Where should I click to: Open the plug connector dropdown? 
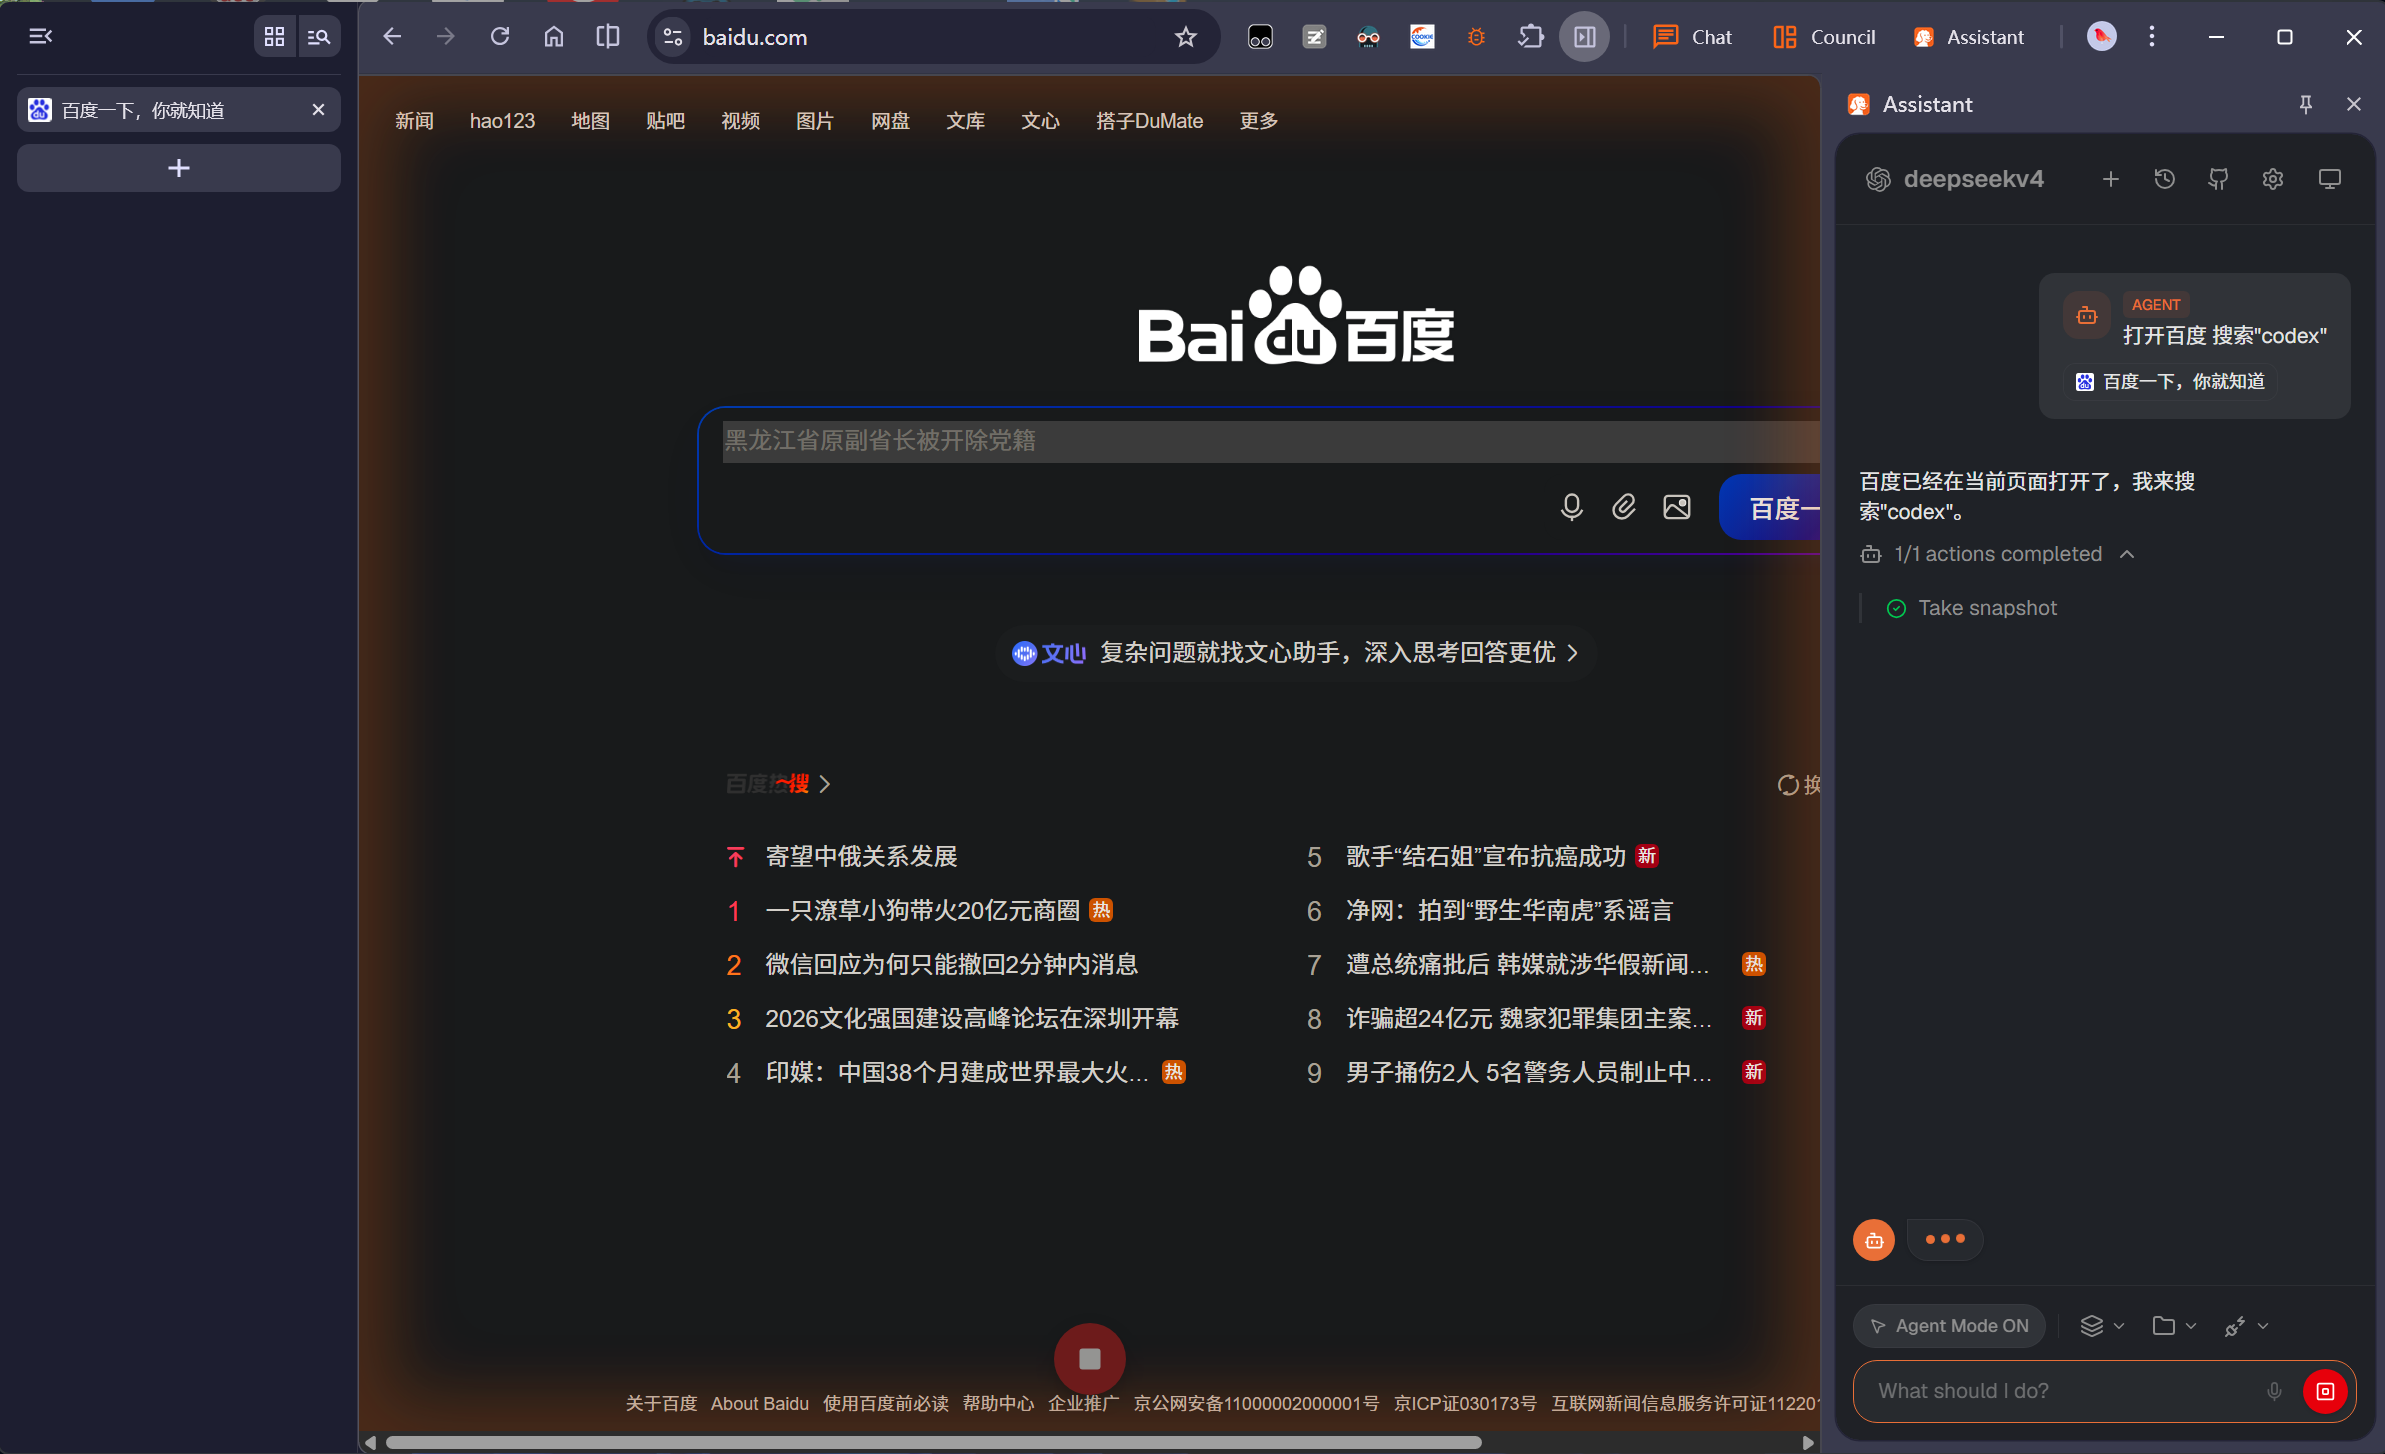[x=2247, y=1326]
